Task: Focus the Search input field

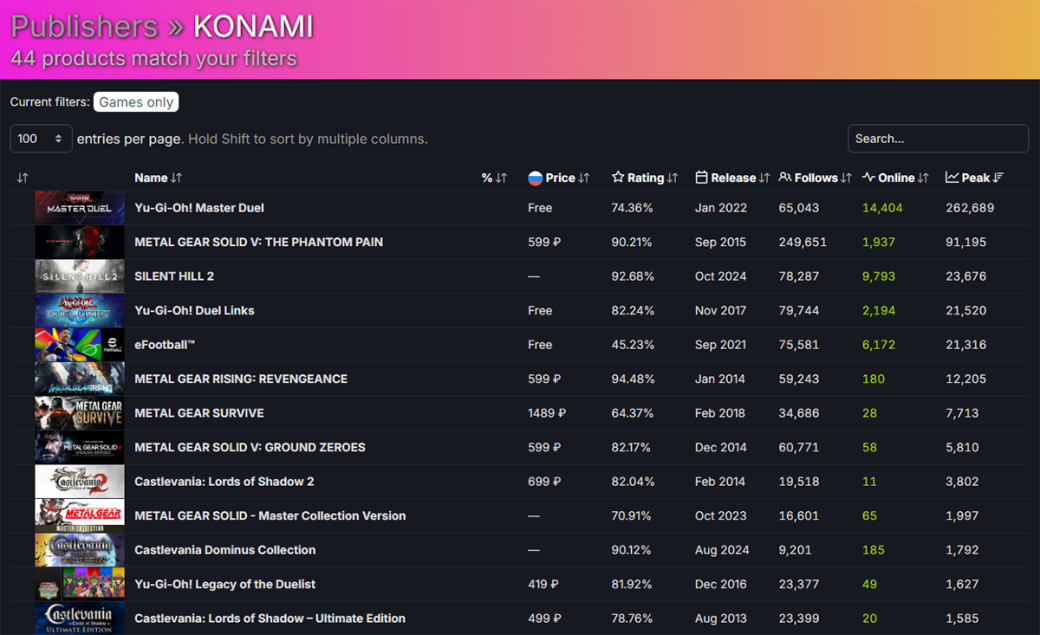Action: tap(938, 139)
